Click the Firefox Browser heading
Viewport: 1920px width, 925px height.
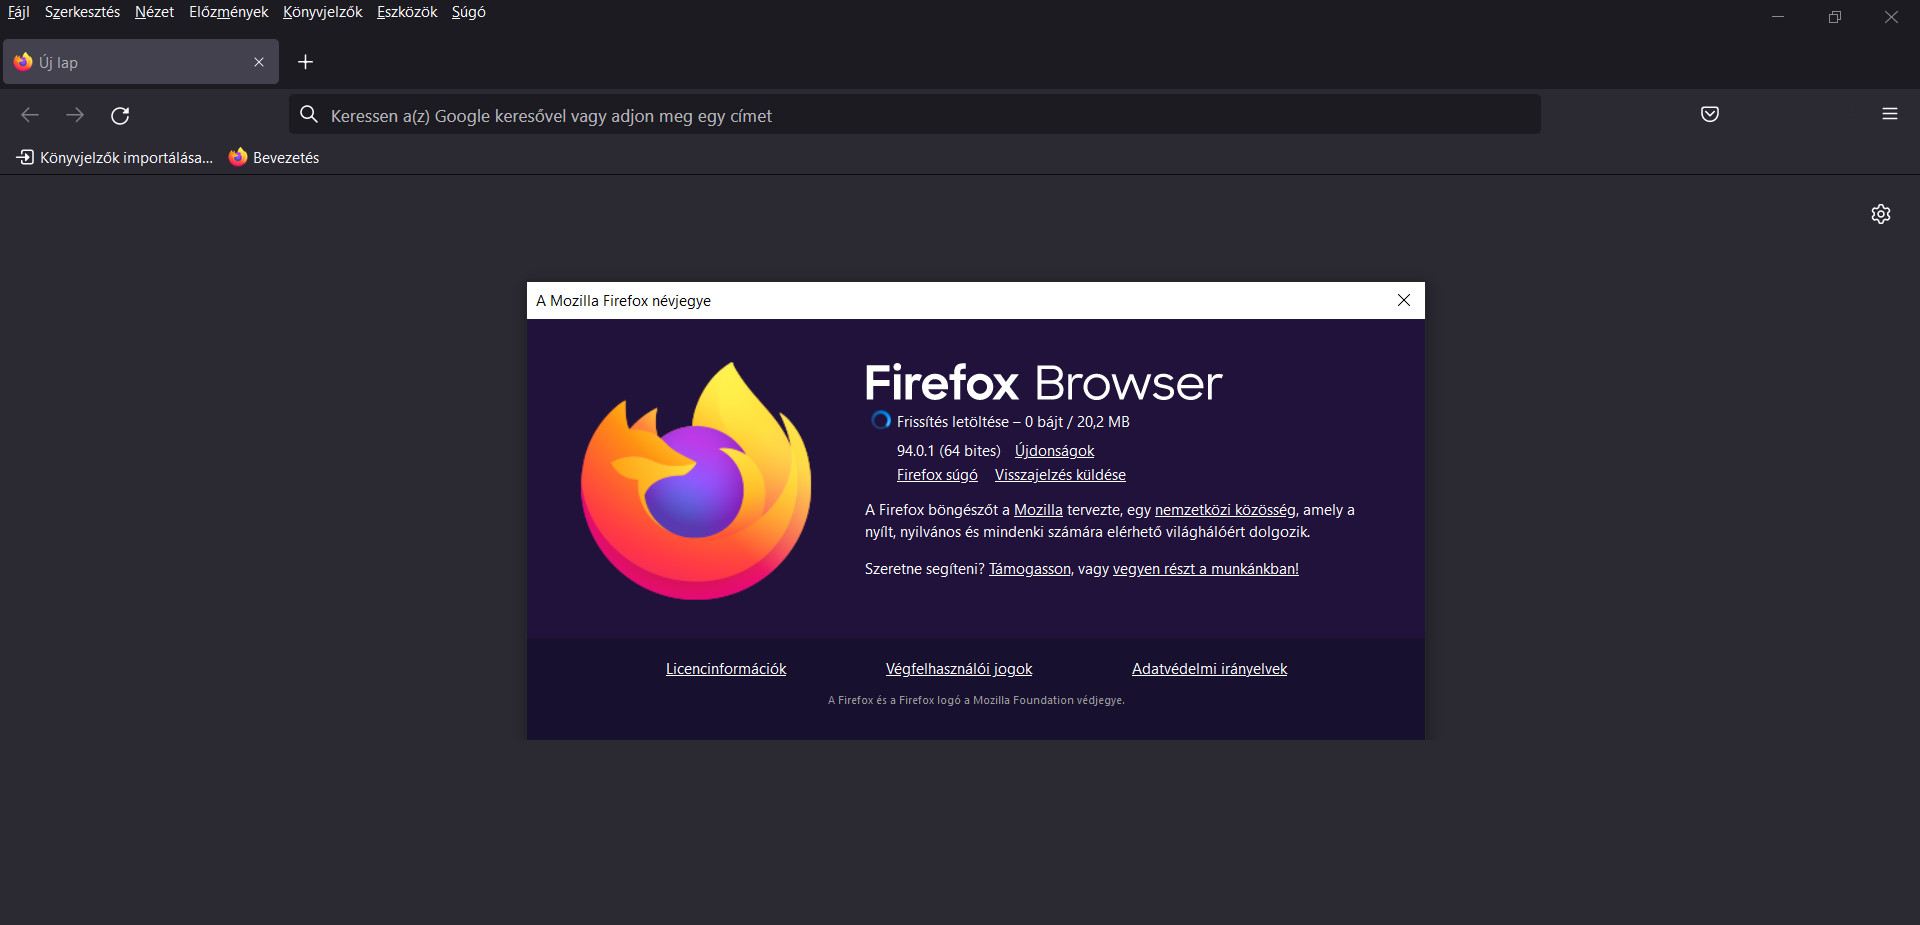coord(1043,383)
